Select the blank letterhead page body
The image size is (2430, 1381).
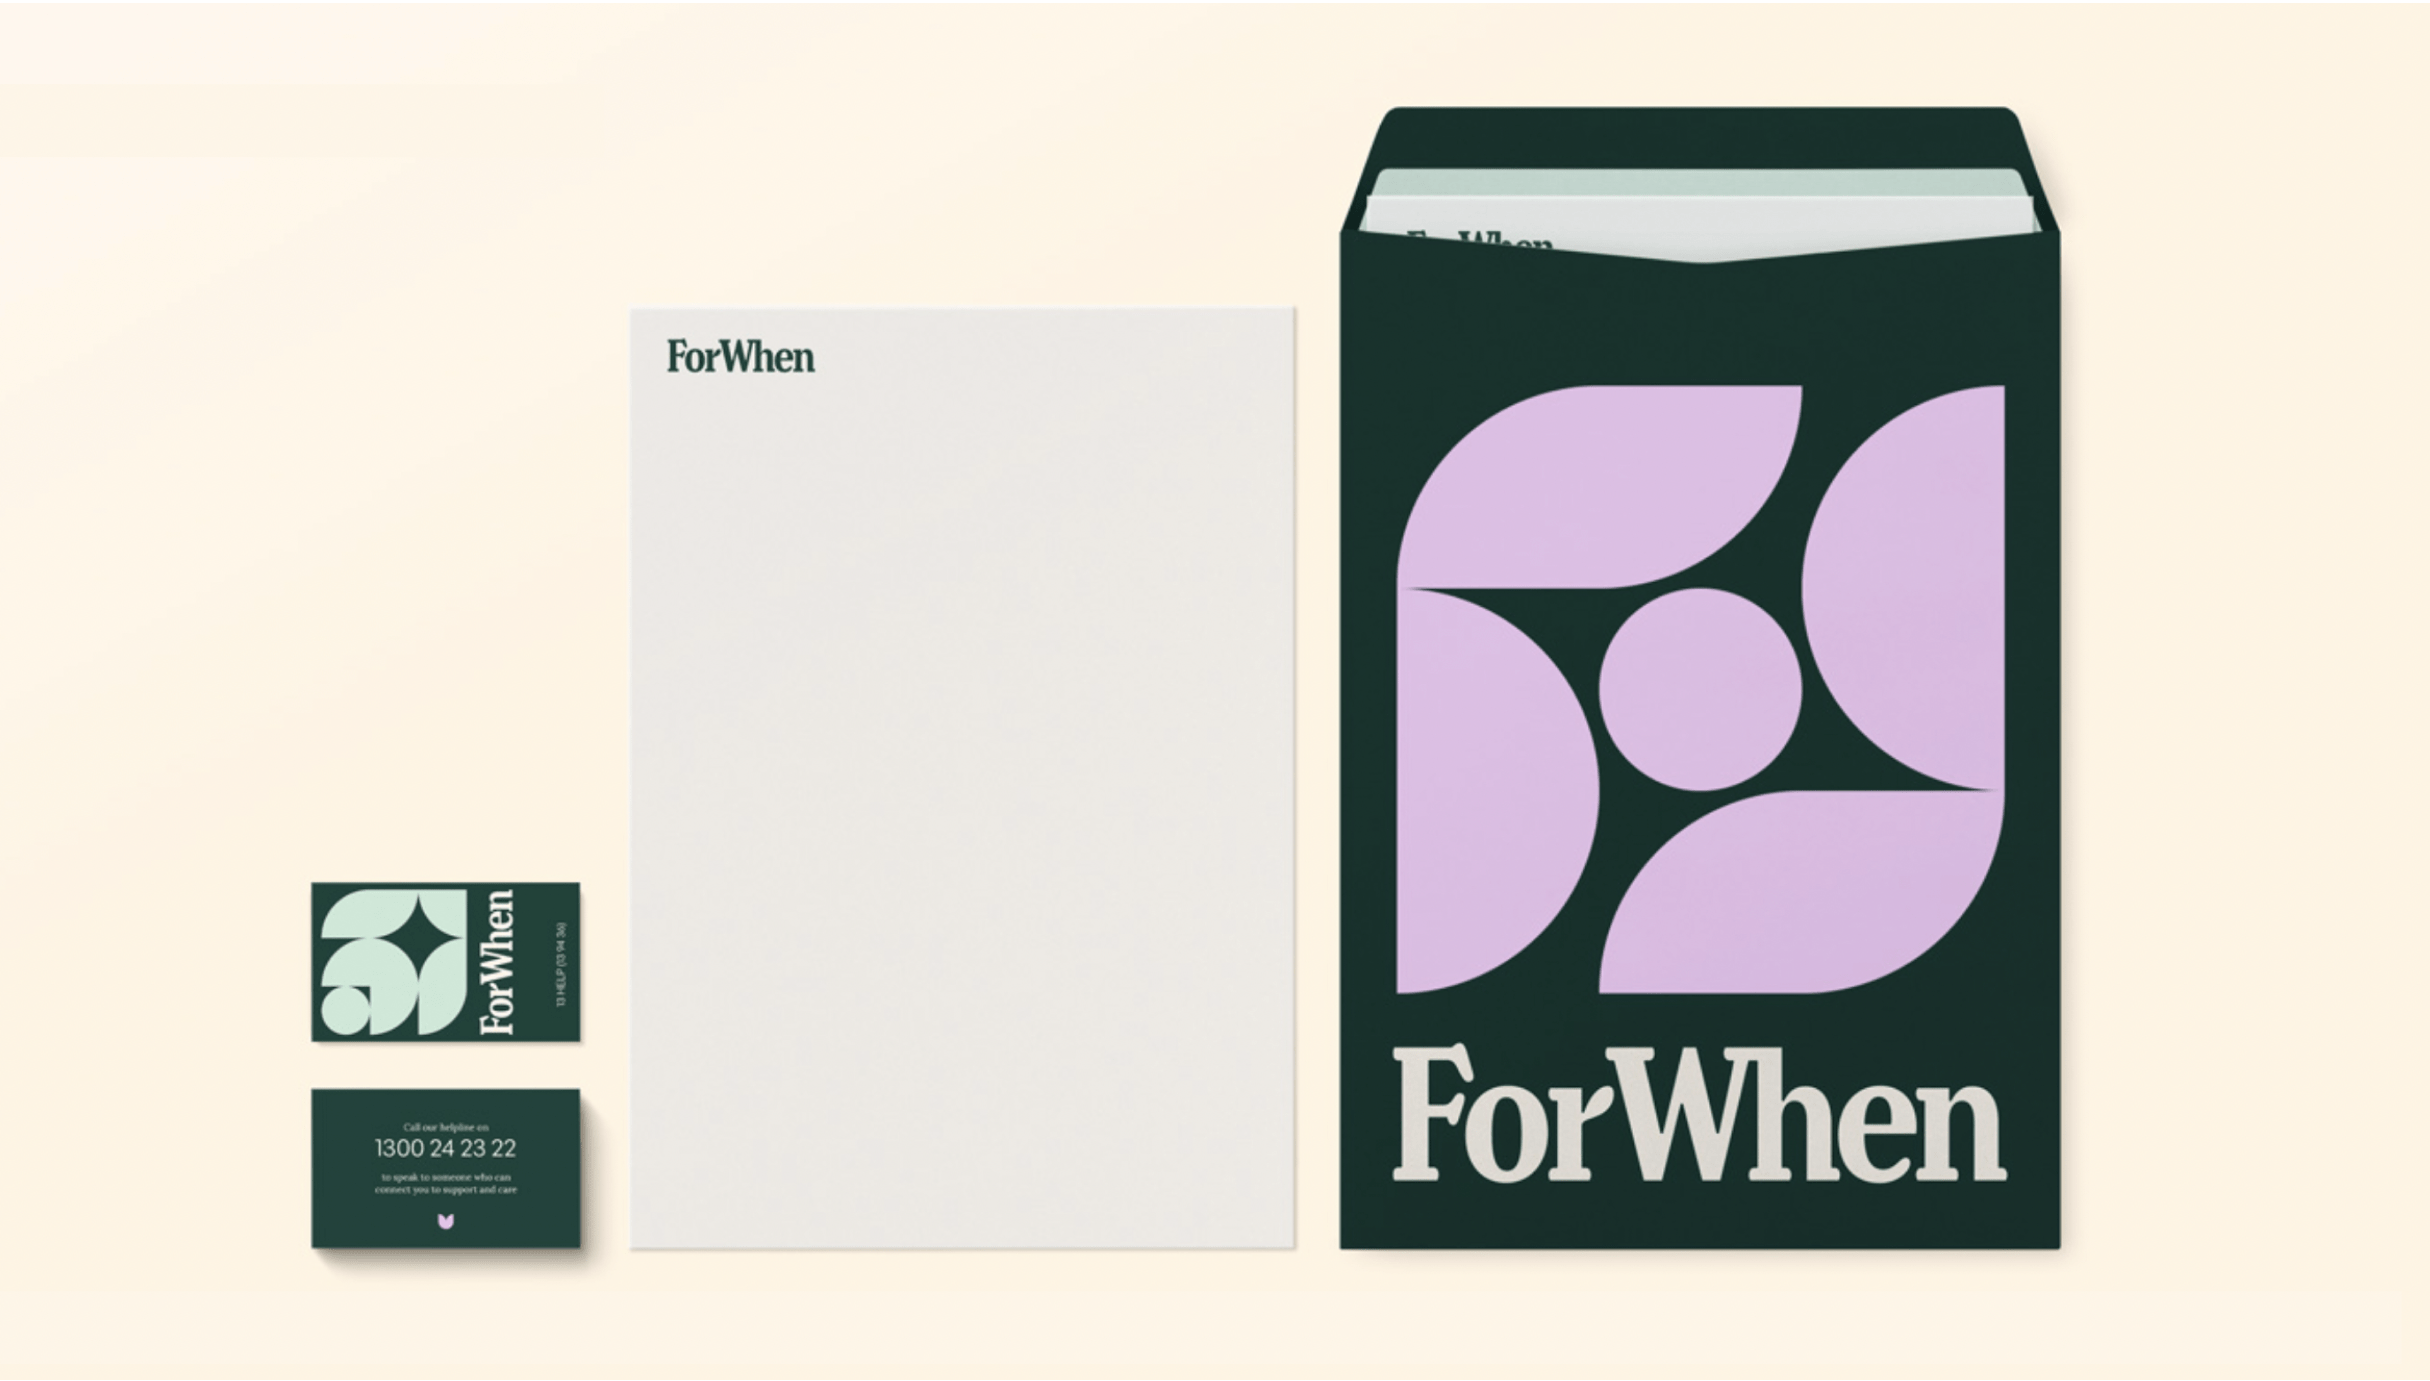[962, 800]
